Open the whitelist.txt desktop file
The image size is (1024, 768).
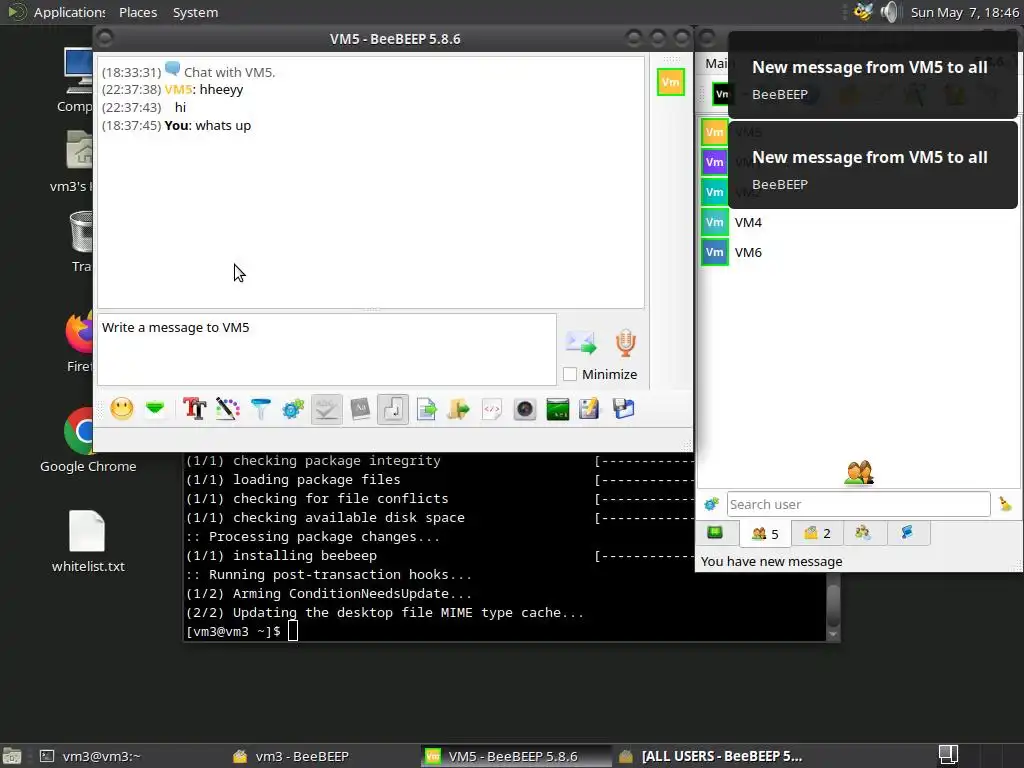coord(88,541)
